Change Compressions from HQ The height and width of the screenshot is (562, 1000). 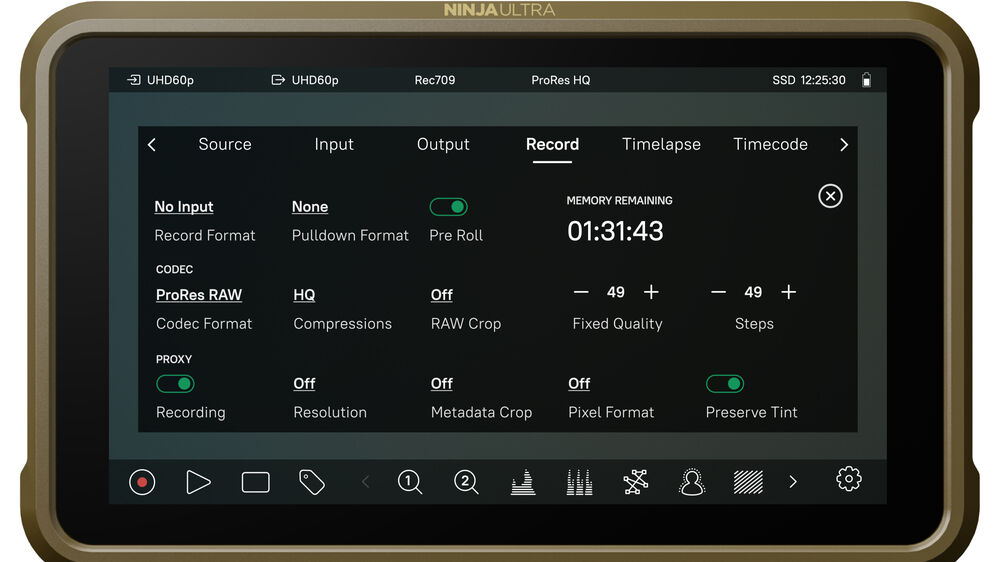pyautogui.click(x=304, y=295)
